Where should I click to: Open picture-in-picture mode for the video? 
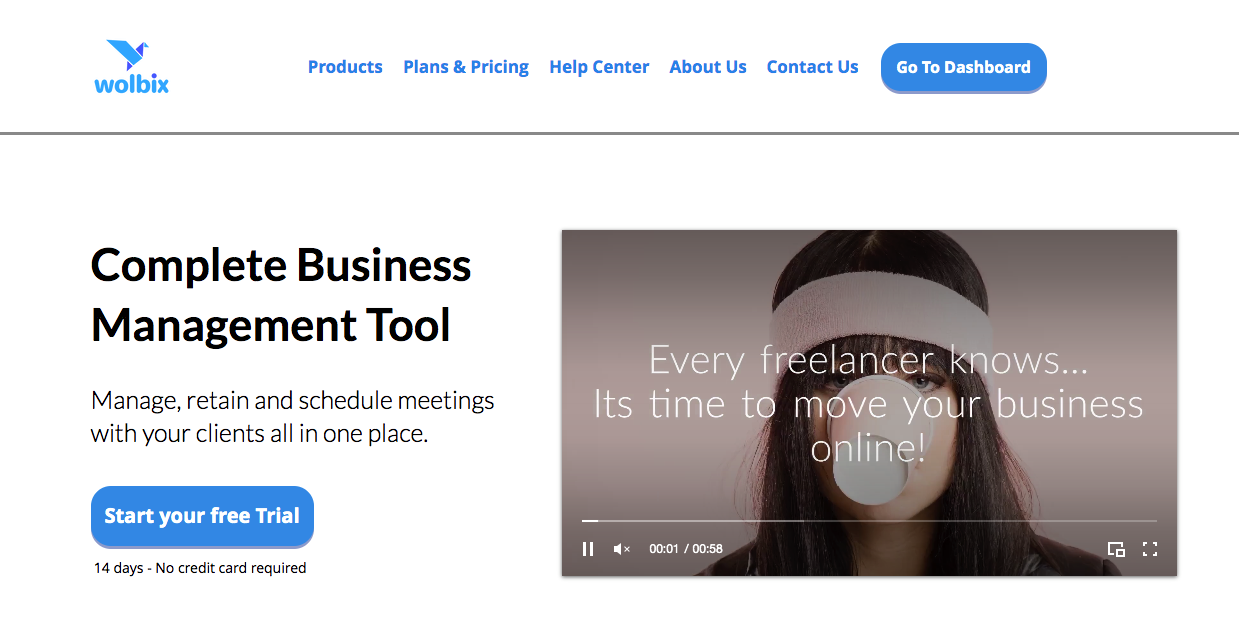point(1116,549)
